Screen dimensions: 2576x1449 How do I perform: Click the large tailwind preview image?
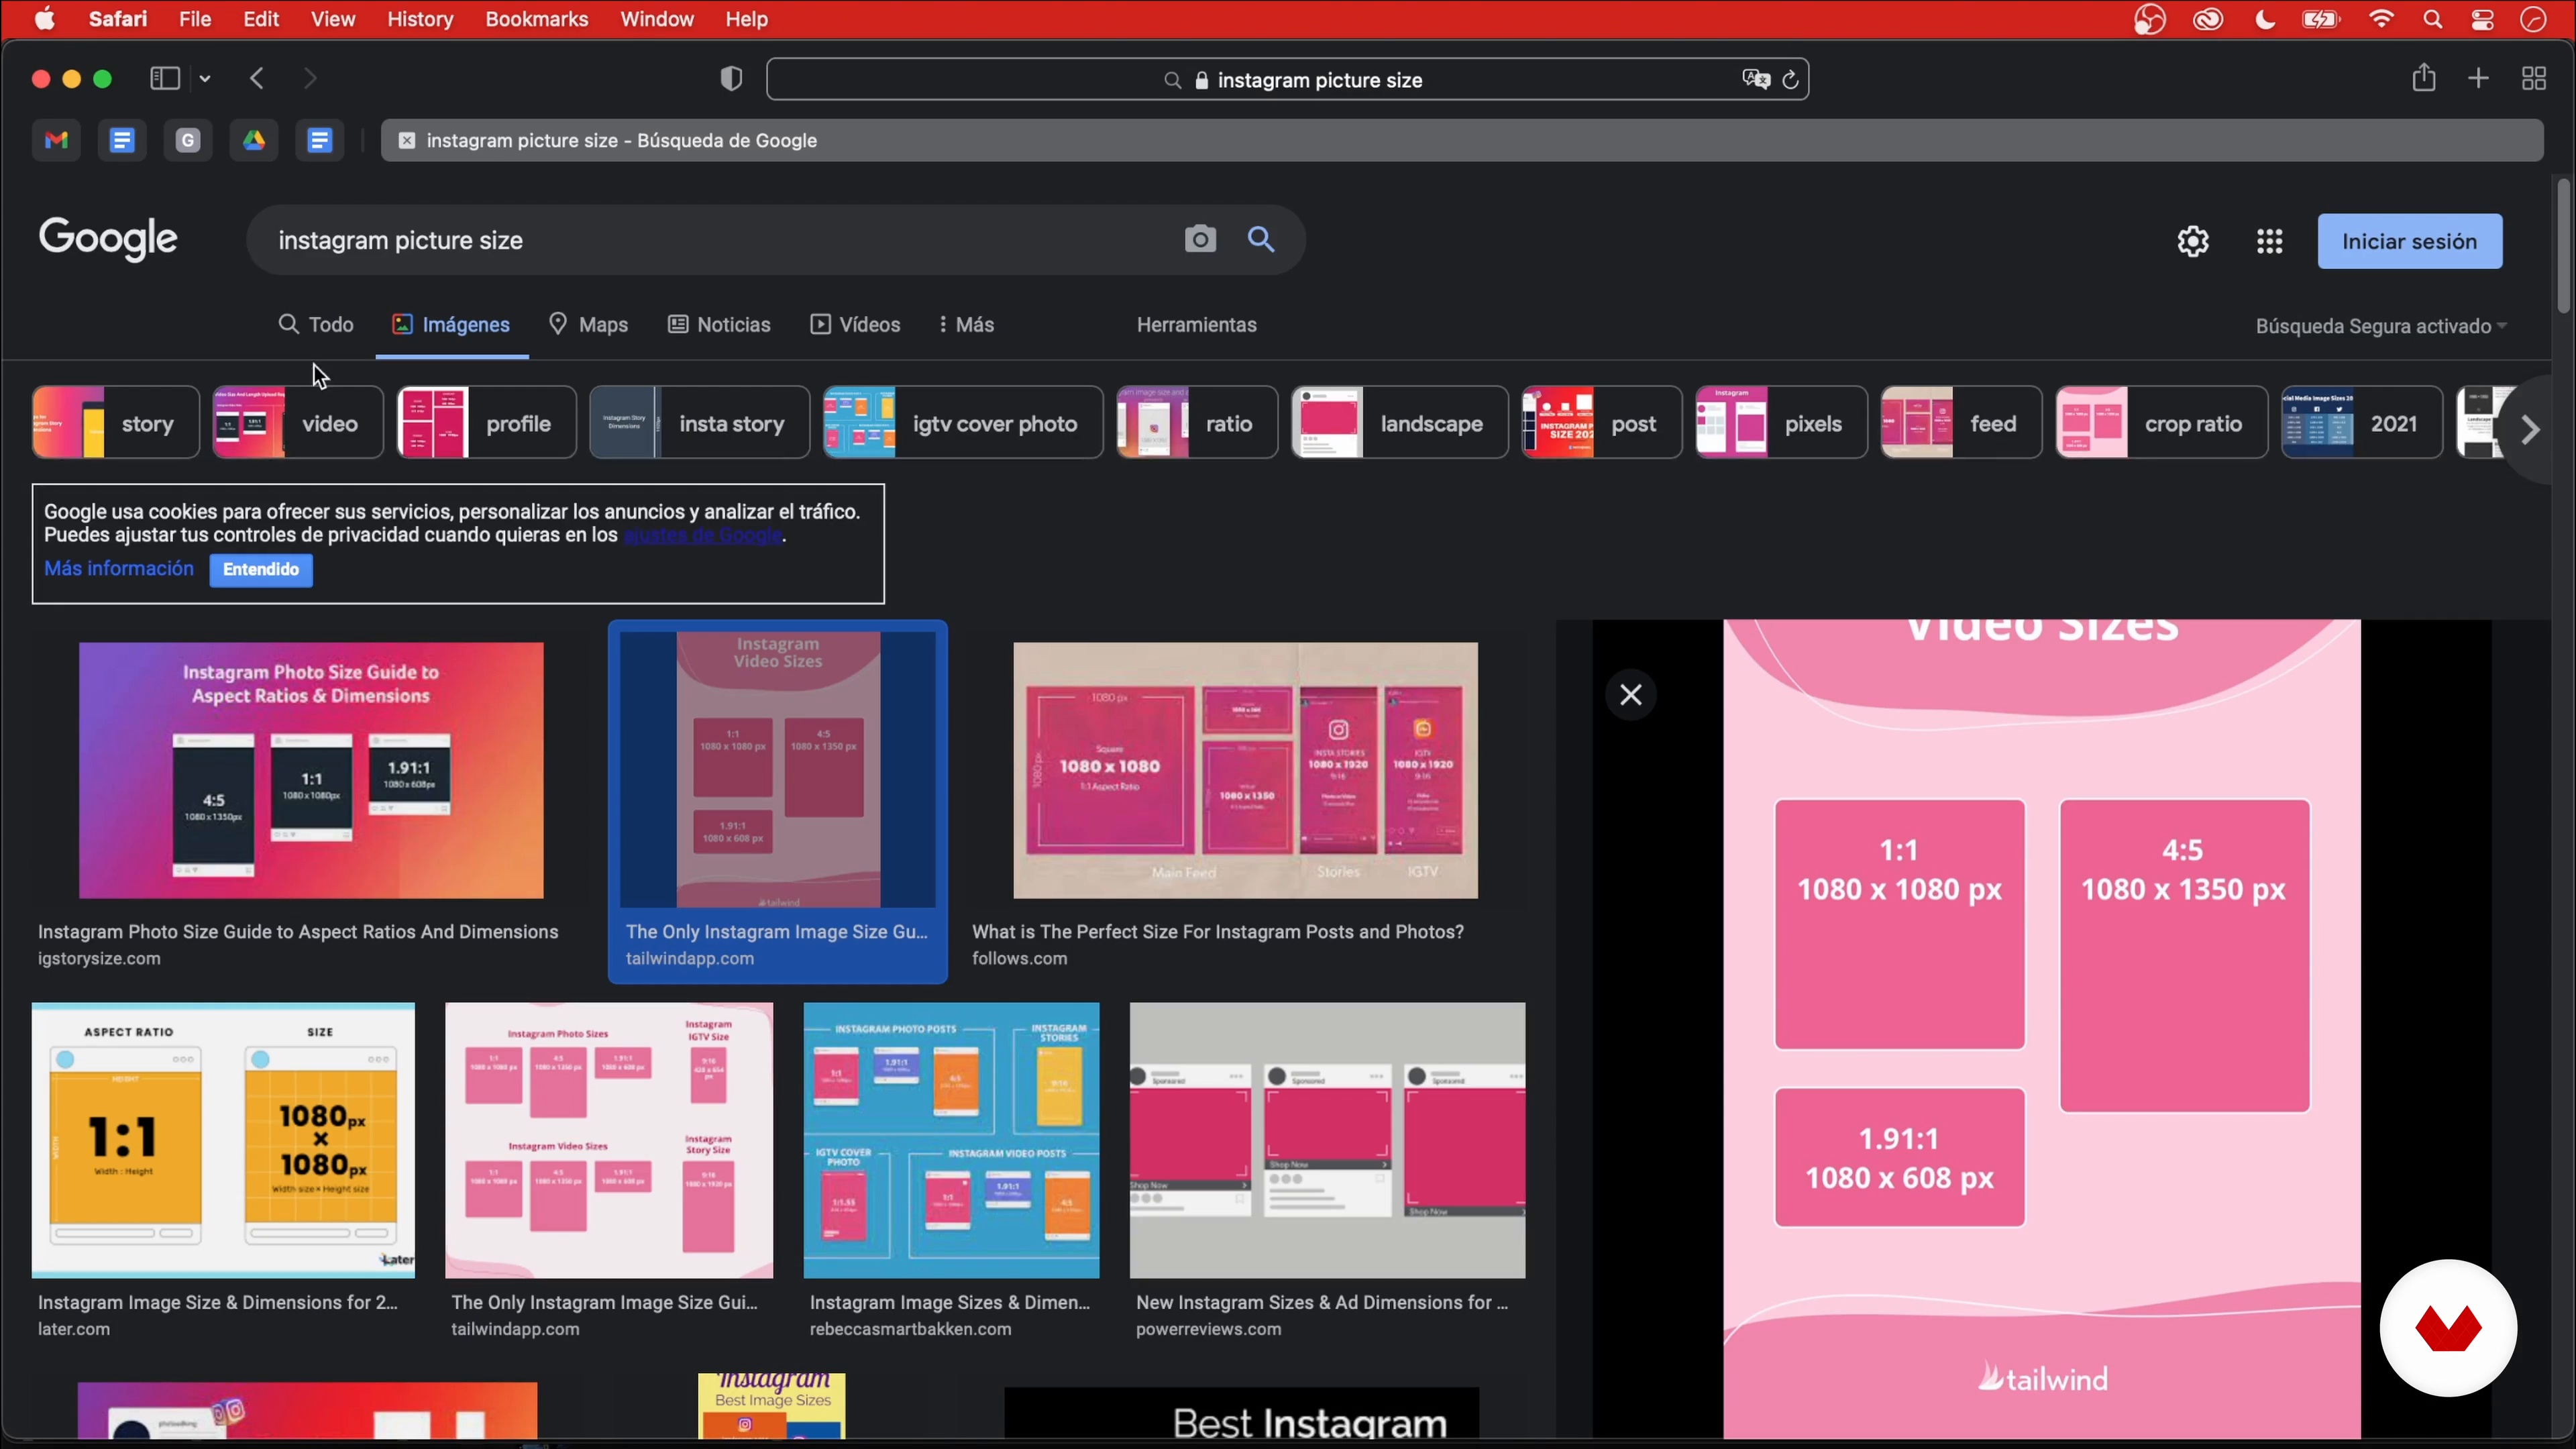tap(2042, 1029)
